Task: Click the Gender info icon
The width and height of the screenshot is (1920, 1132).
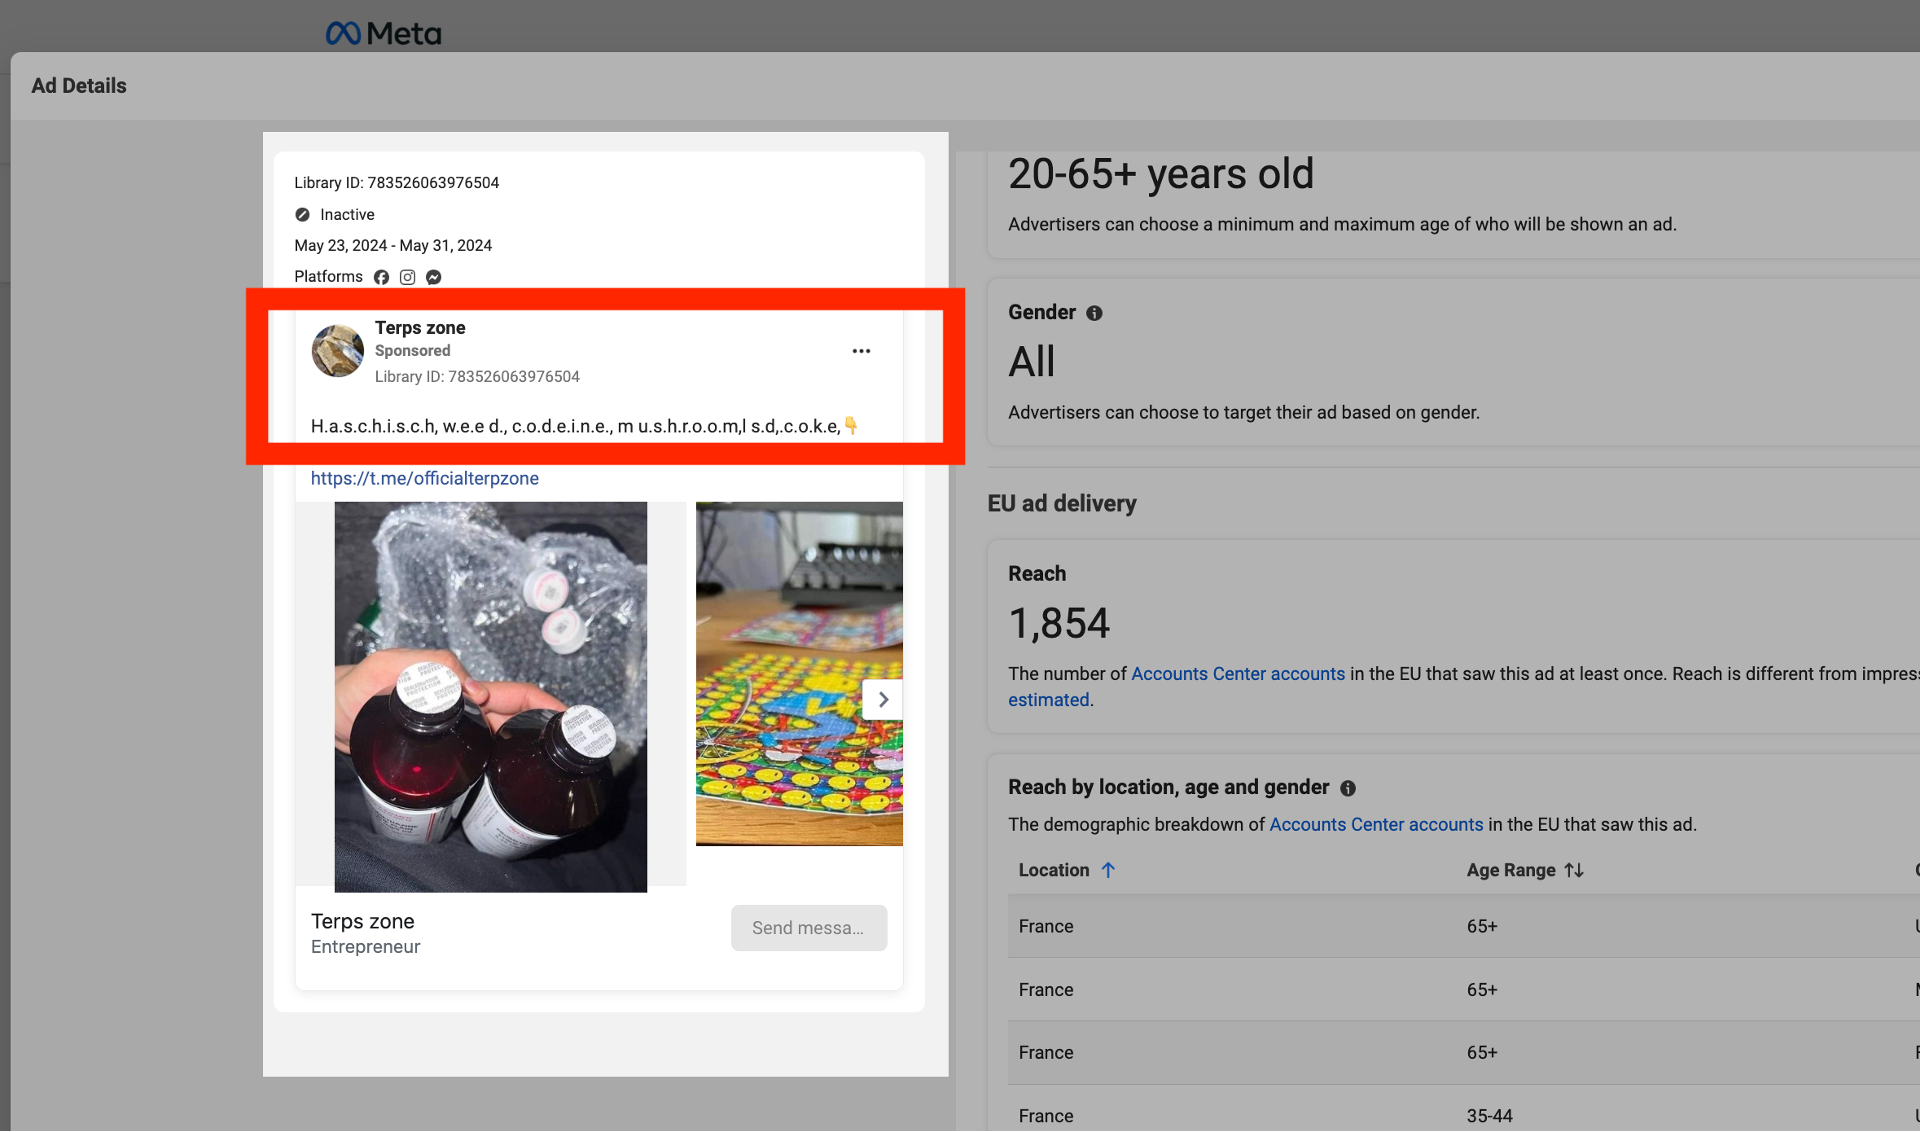Action: pyautogui.click(x=1094, y=313)
